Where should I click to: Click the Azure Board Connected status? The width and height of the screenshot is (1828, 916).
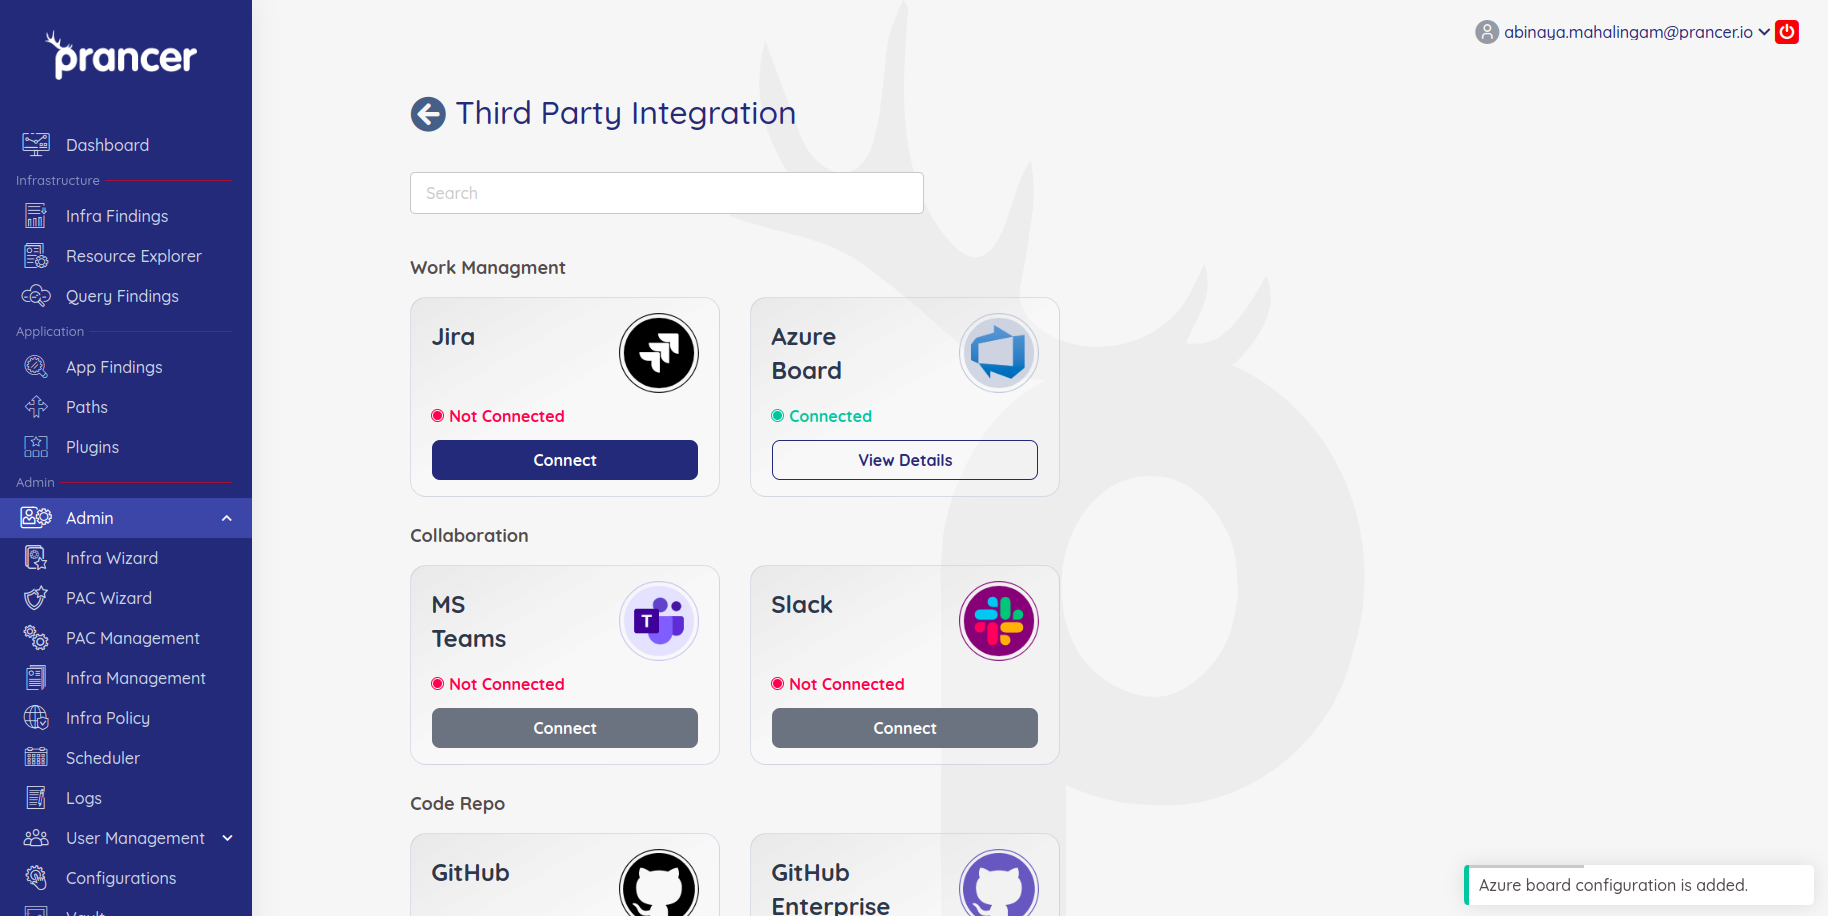[x=822, y=416]
